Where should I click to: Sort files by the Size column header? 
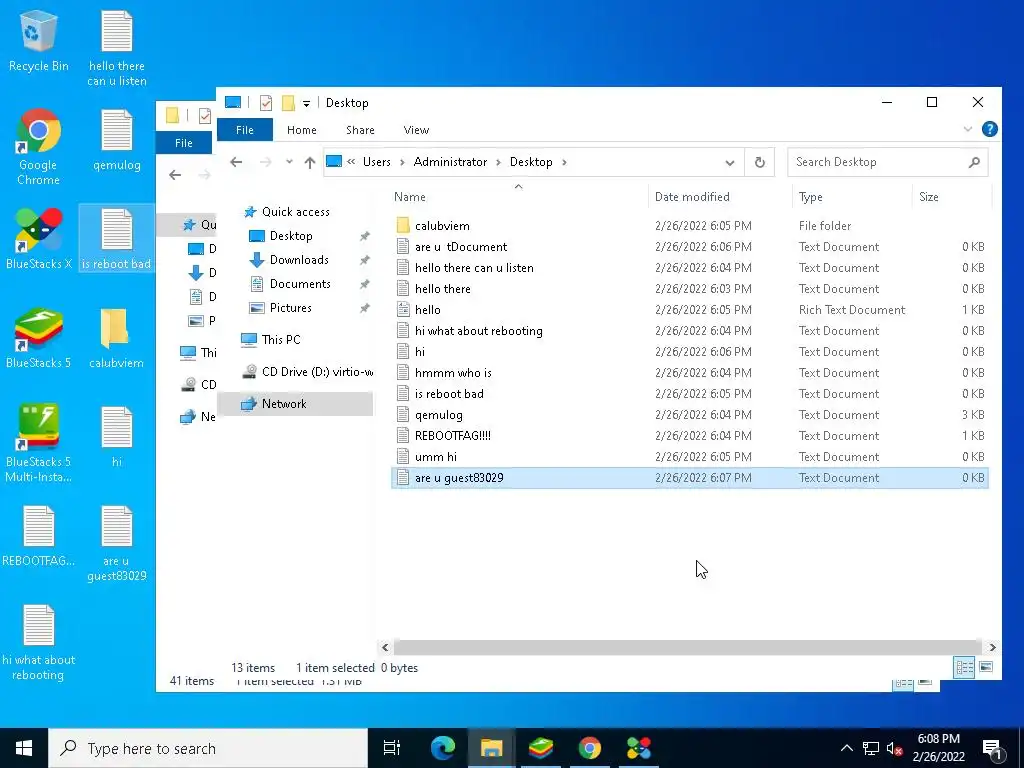coord(952,197)
